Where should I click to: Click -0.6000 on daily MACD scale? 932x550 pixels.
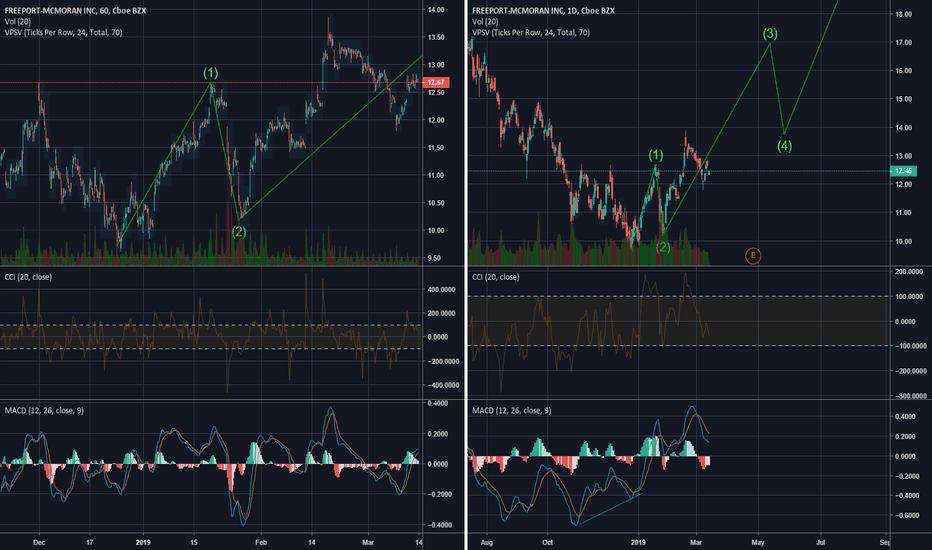pos(904,516)
